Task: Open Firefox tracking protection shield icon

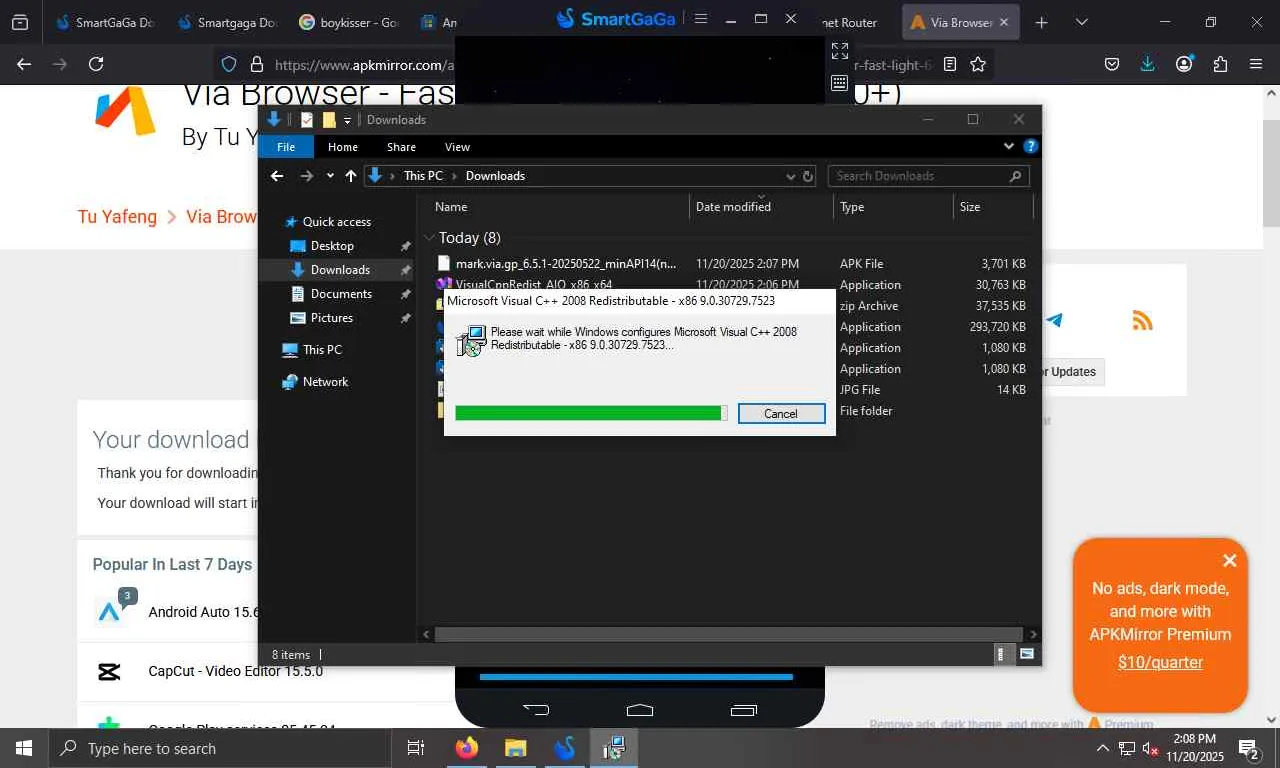Action: 229,64
